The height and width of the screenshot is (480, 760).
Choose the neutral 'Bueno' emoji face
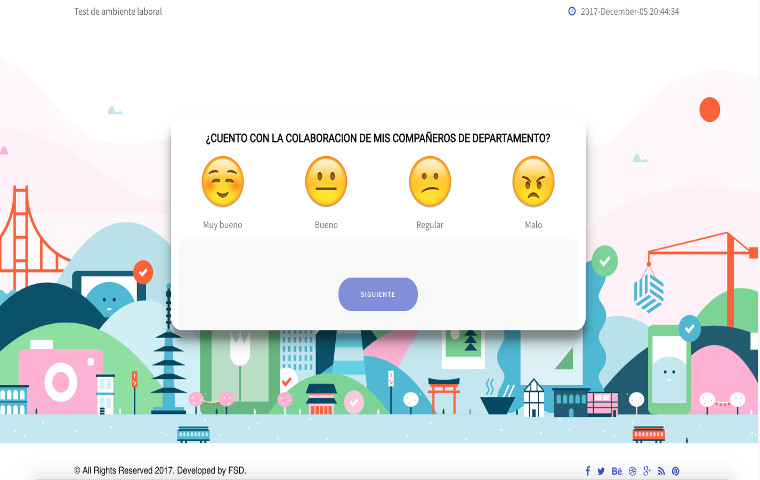(x=326, y=182)
